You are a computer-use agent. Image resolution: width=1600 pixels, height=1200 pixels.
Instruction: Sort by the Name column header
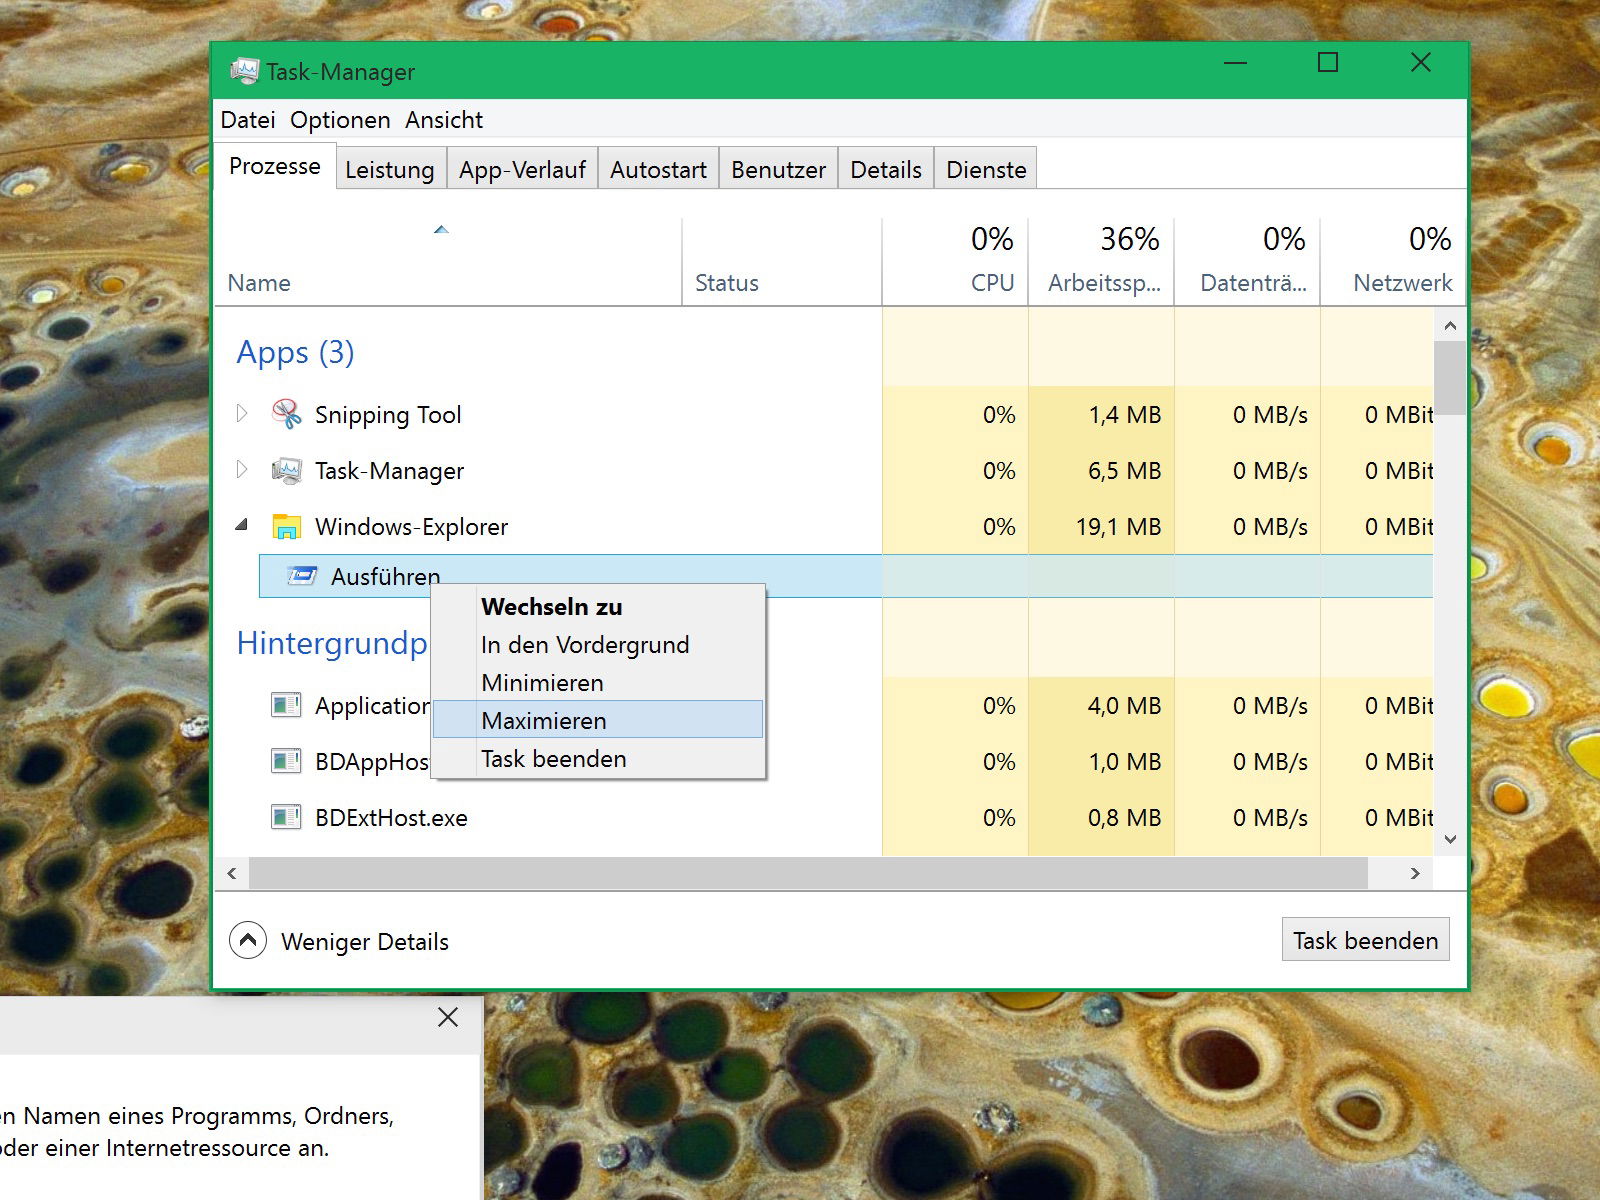click(x=448, y=262)
